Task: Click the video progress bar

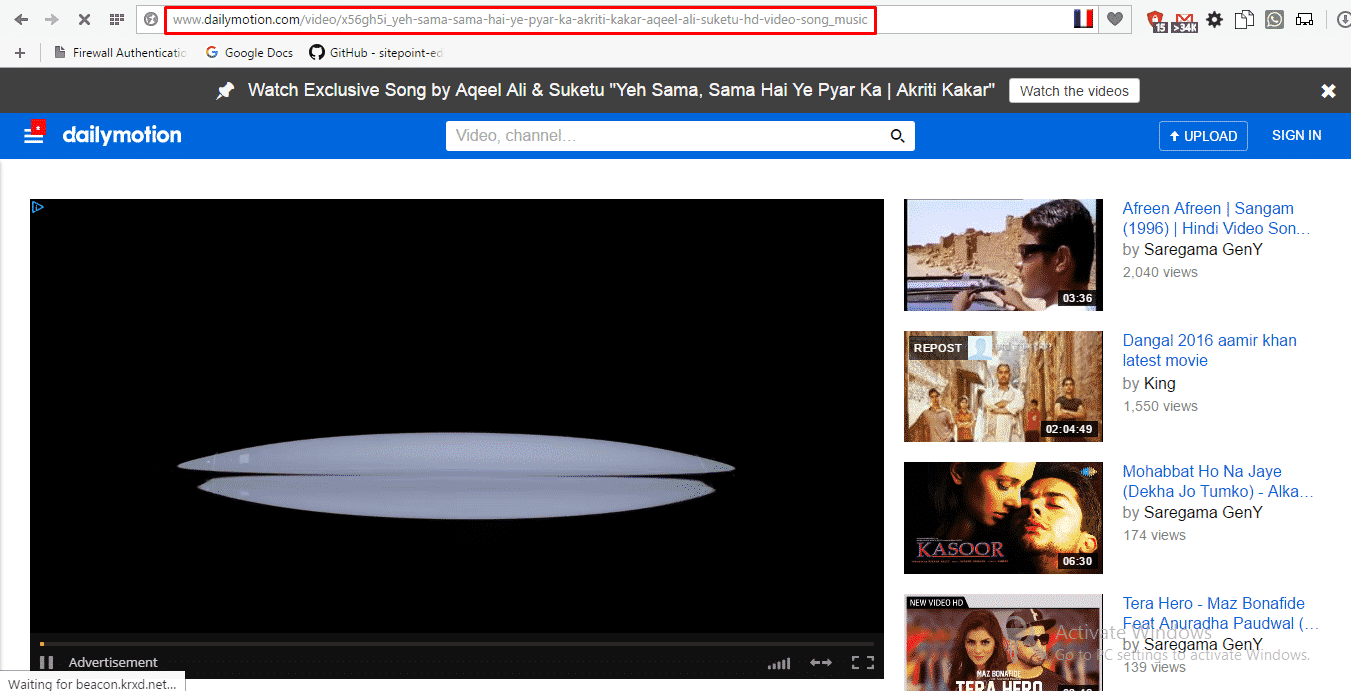Action: coord(456,643)
